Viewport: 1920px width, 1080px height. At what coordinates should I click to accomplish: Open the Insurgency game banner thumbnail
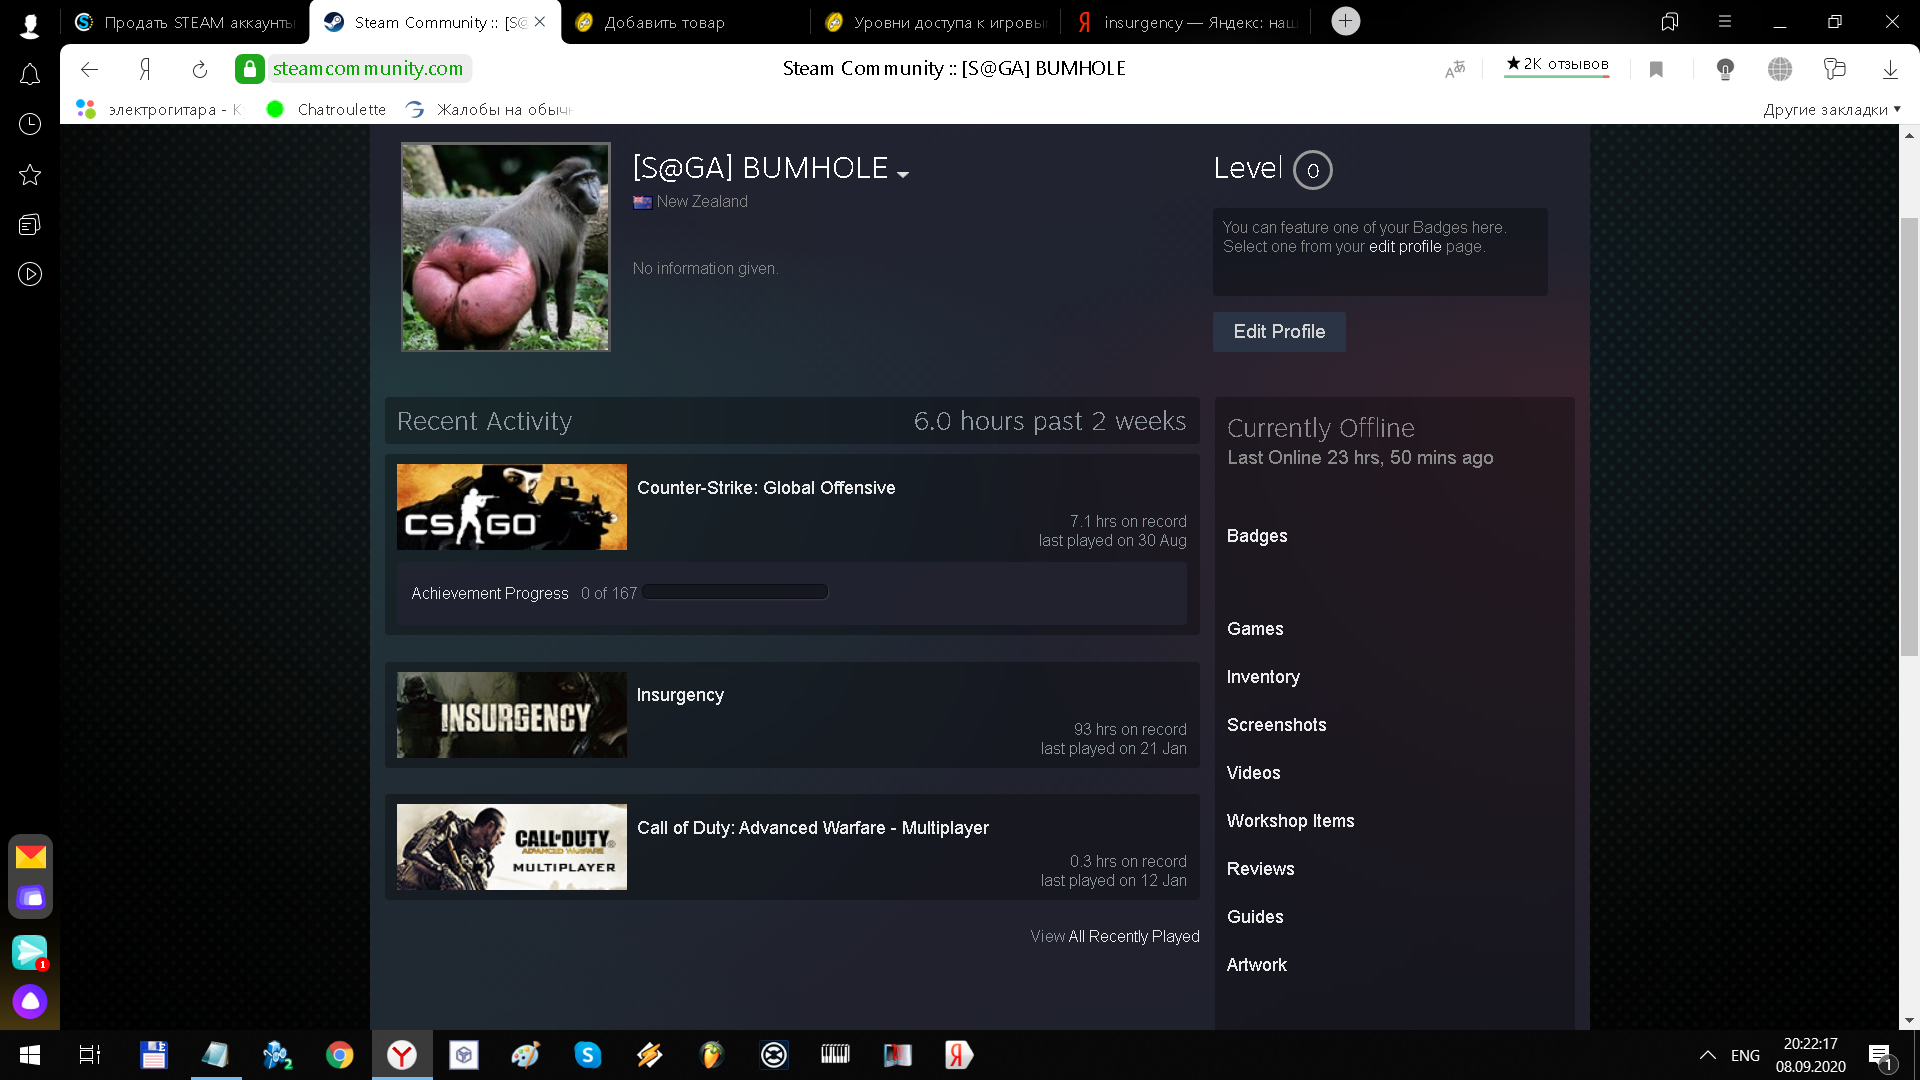tap(512, 715)
